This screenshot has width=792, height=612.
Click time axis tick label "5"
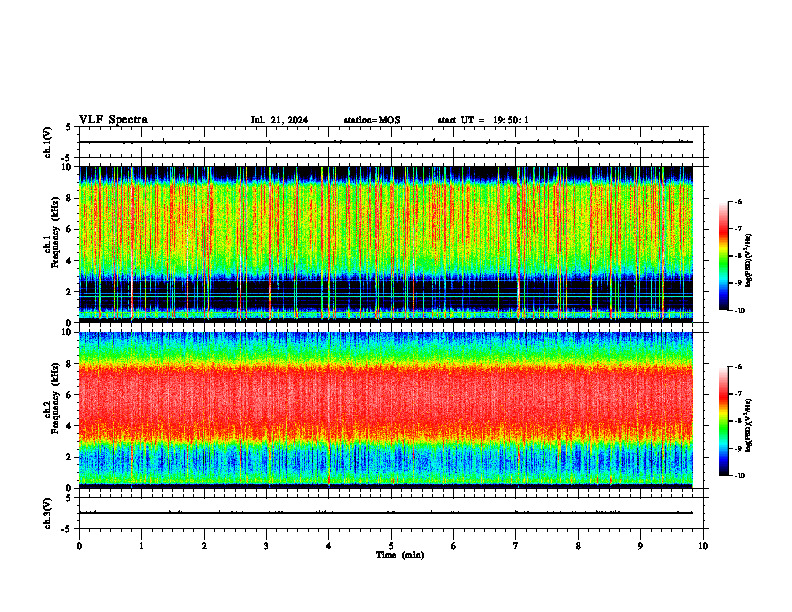391,546
